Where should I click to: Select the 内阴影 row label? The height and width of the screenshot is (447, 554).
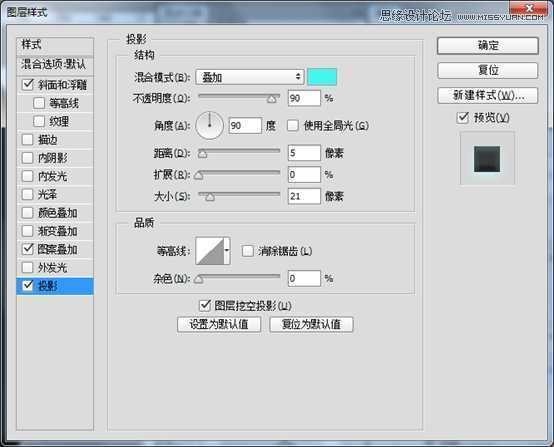click(52, 158)
